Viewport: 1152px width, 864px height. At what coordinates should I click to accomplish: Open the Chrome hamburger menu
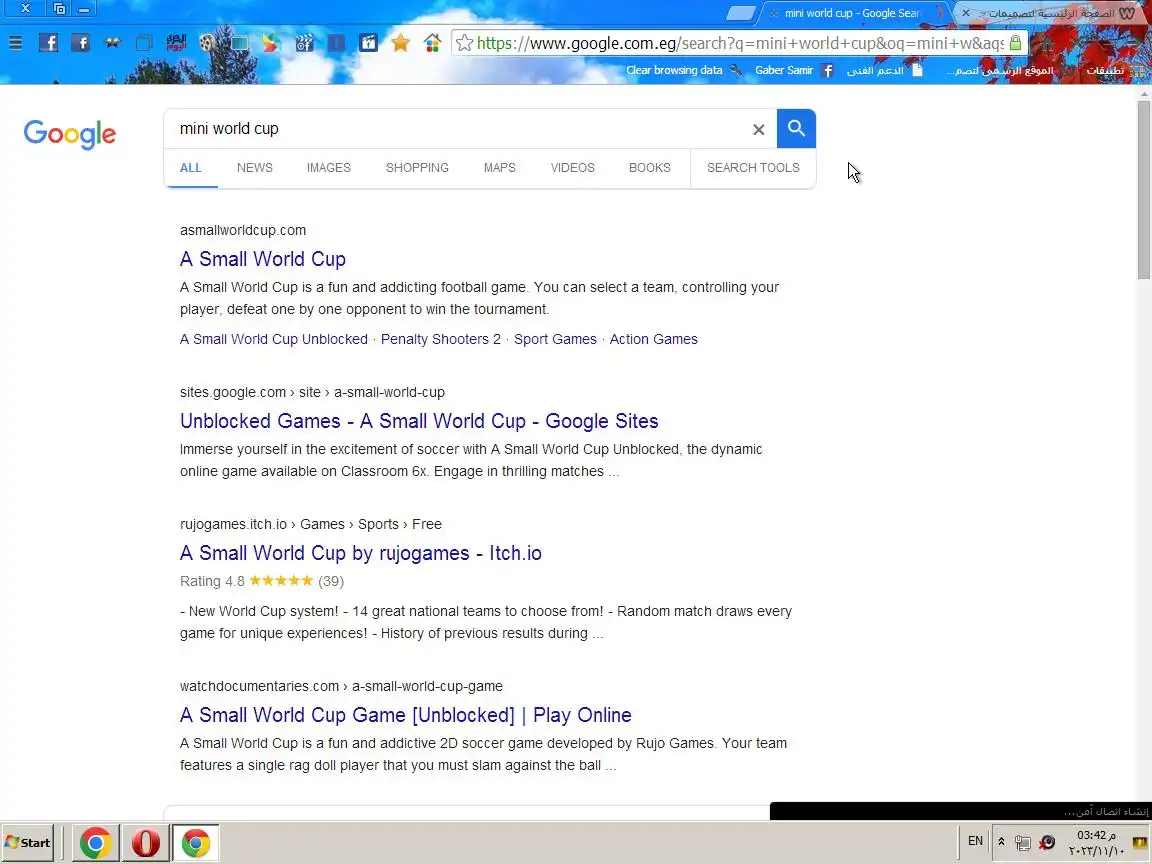point(15,43)
